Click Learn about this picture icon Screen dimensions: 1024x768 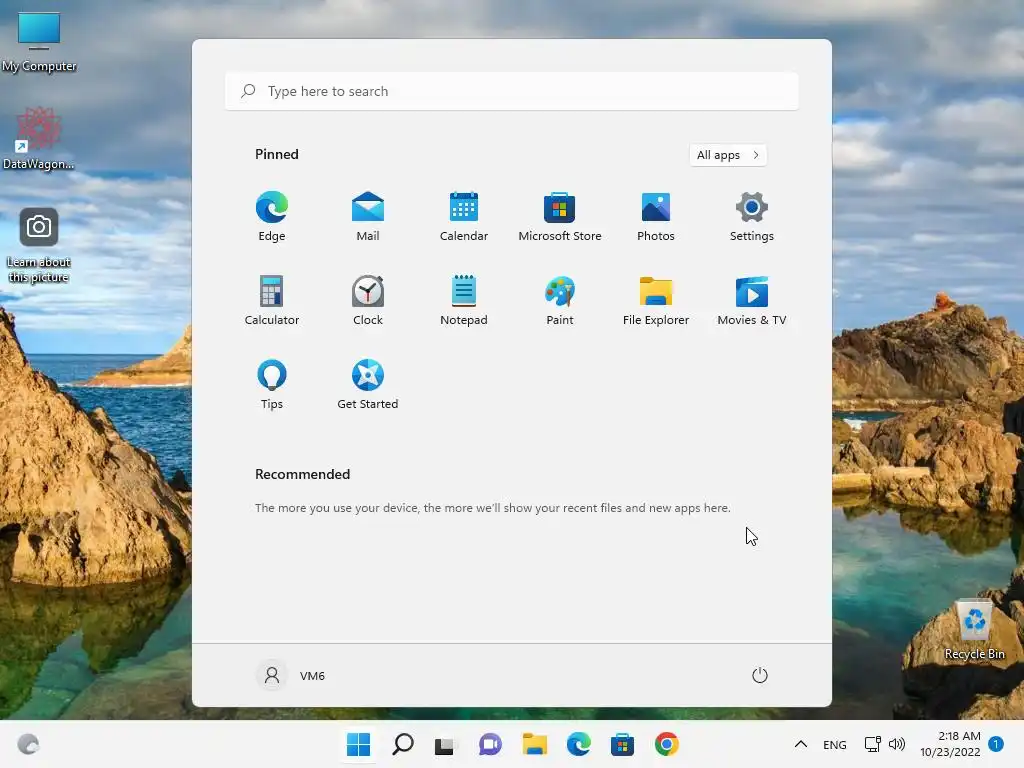[x=39, y=245]
